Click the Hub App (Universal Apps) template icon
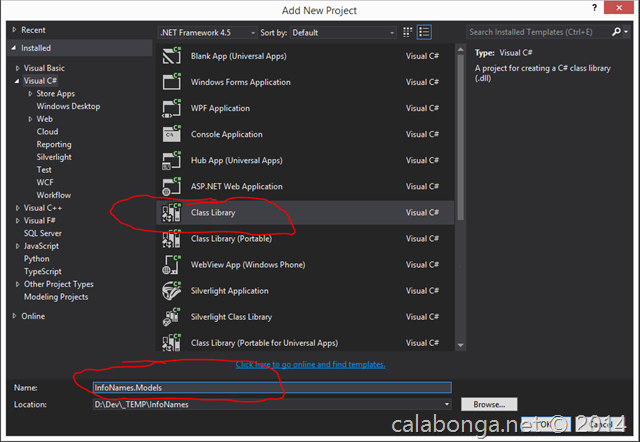The height and width of the screenshot is (442, 640). pos(171,160)
